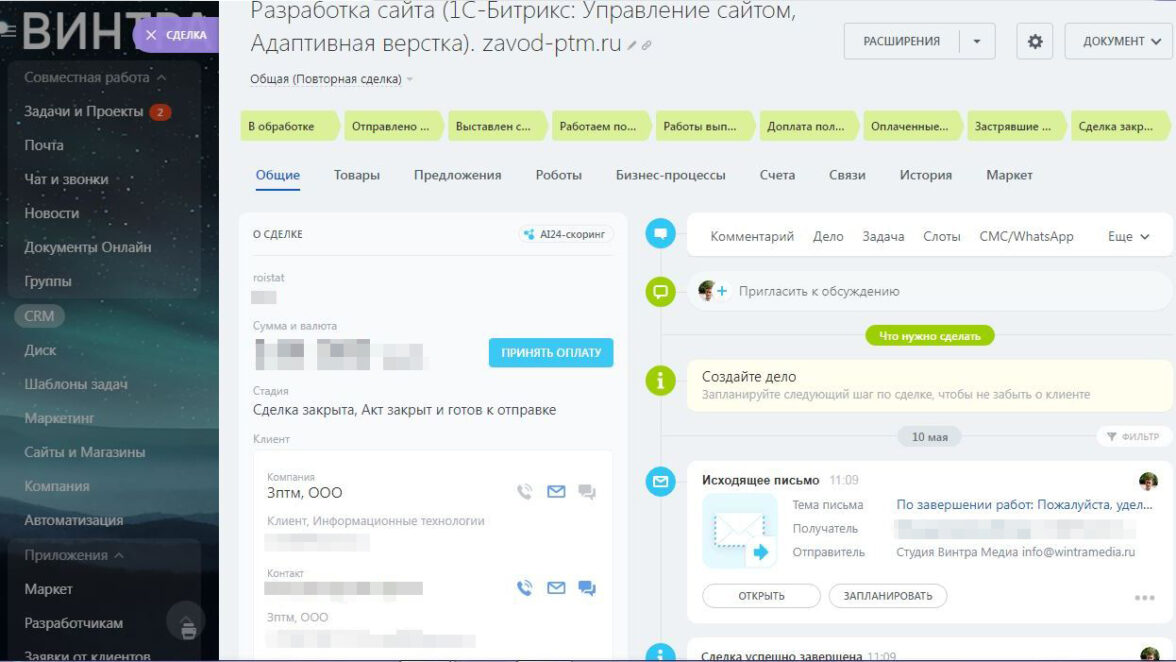Open Задачи и Проекты in sidebar
The height and width of the screenshot is (662, 1176).
coord(83,111)
